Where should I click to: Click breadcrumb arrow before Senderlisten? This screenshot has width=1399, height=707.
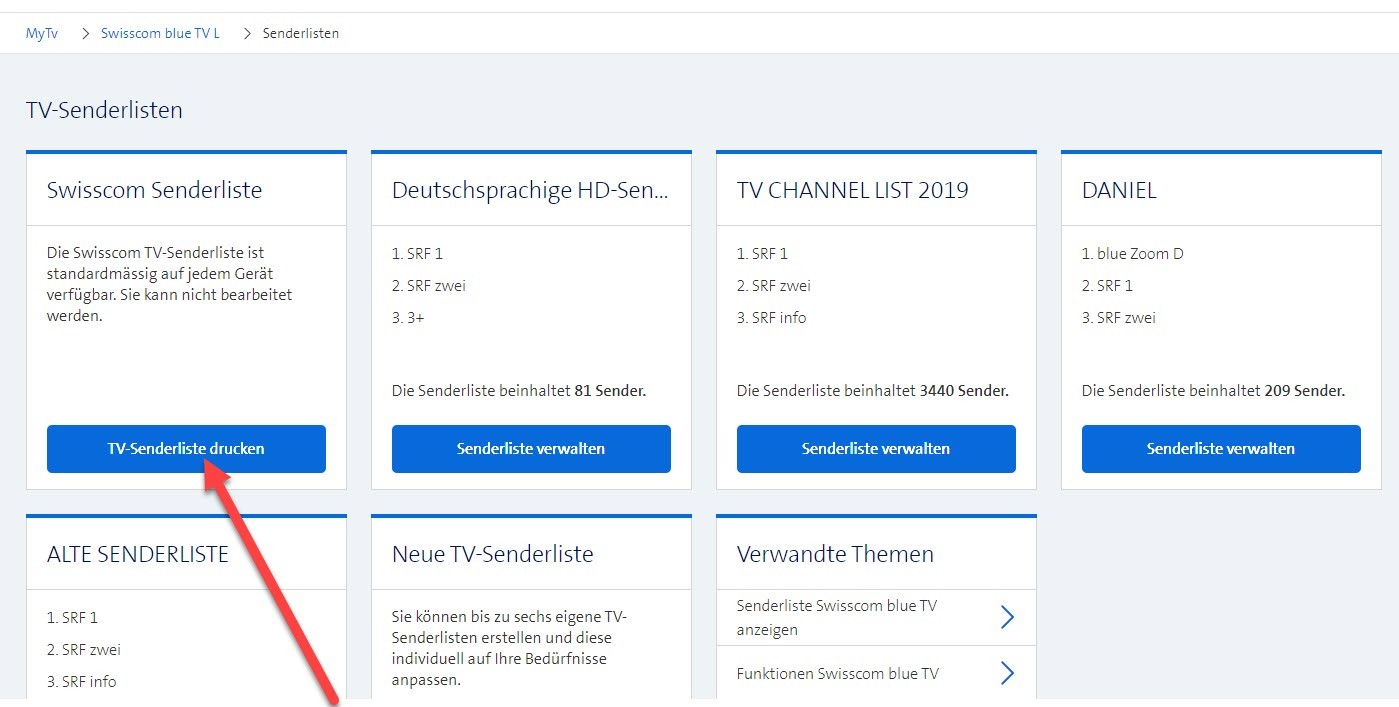(248, 34)
